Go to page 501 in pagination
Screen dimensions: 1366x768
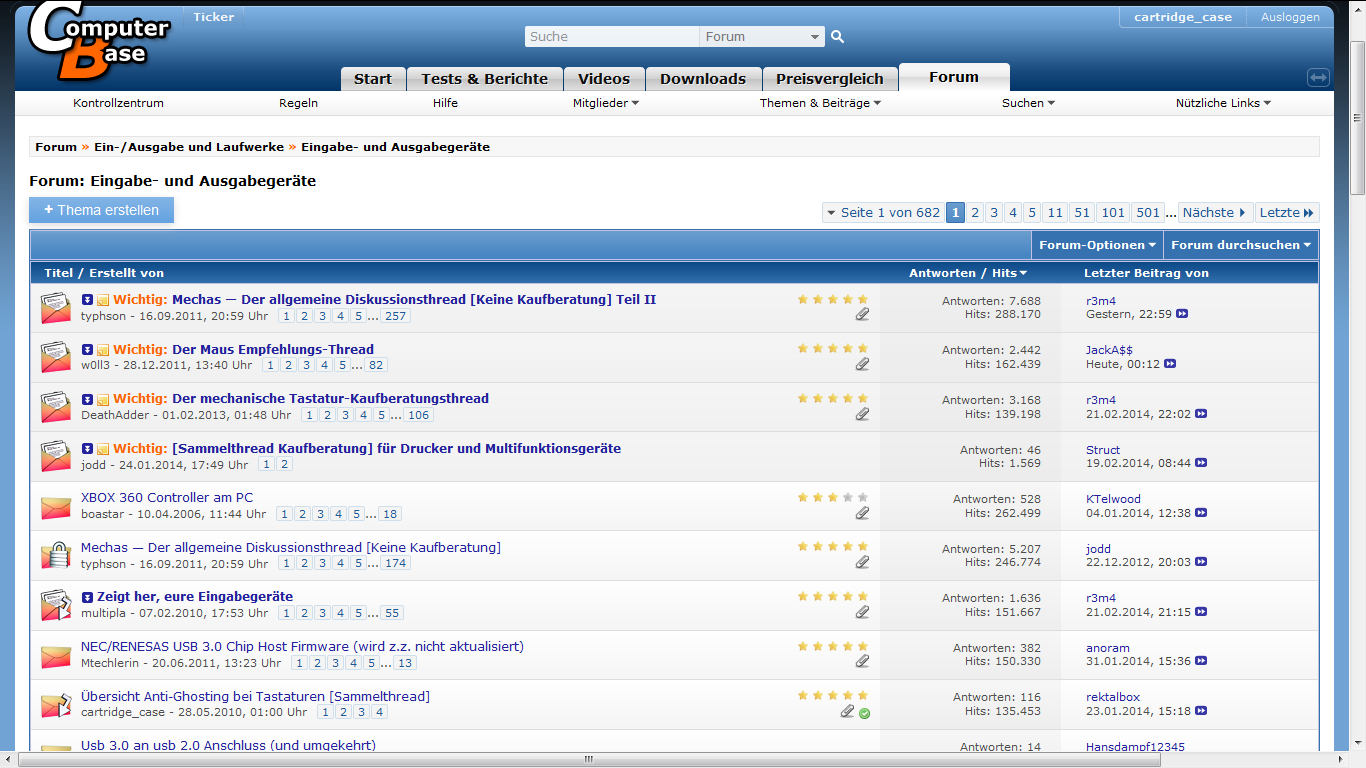click(1148, 213)
